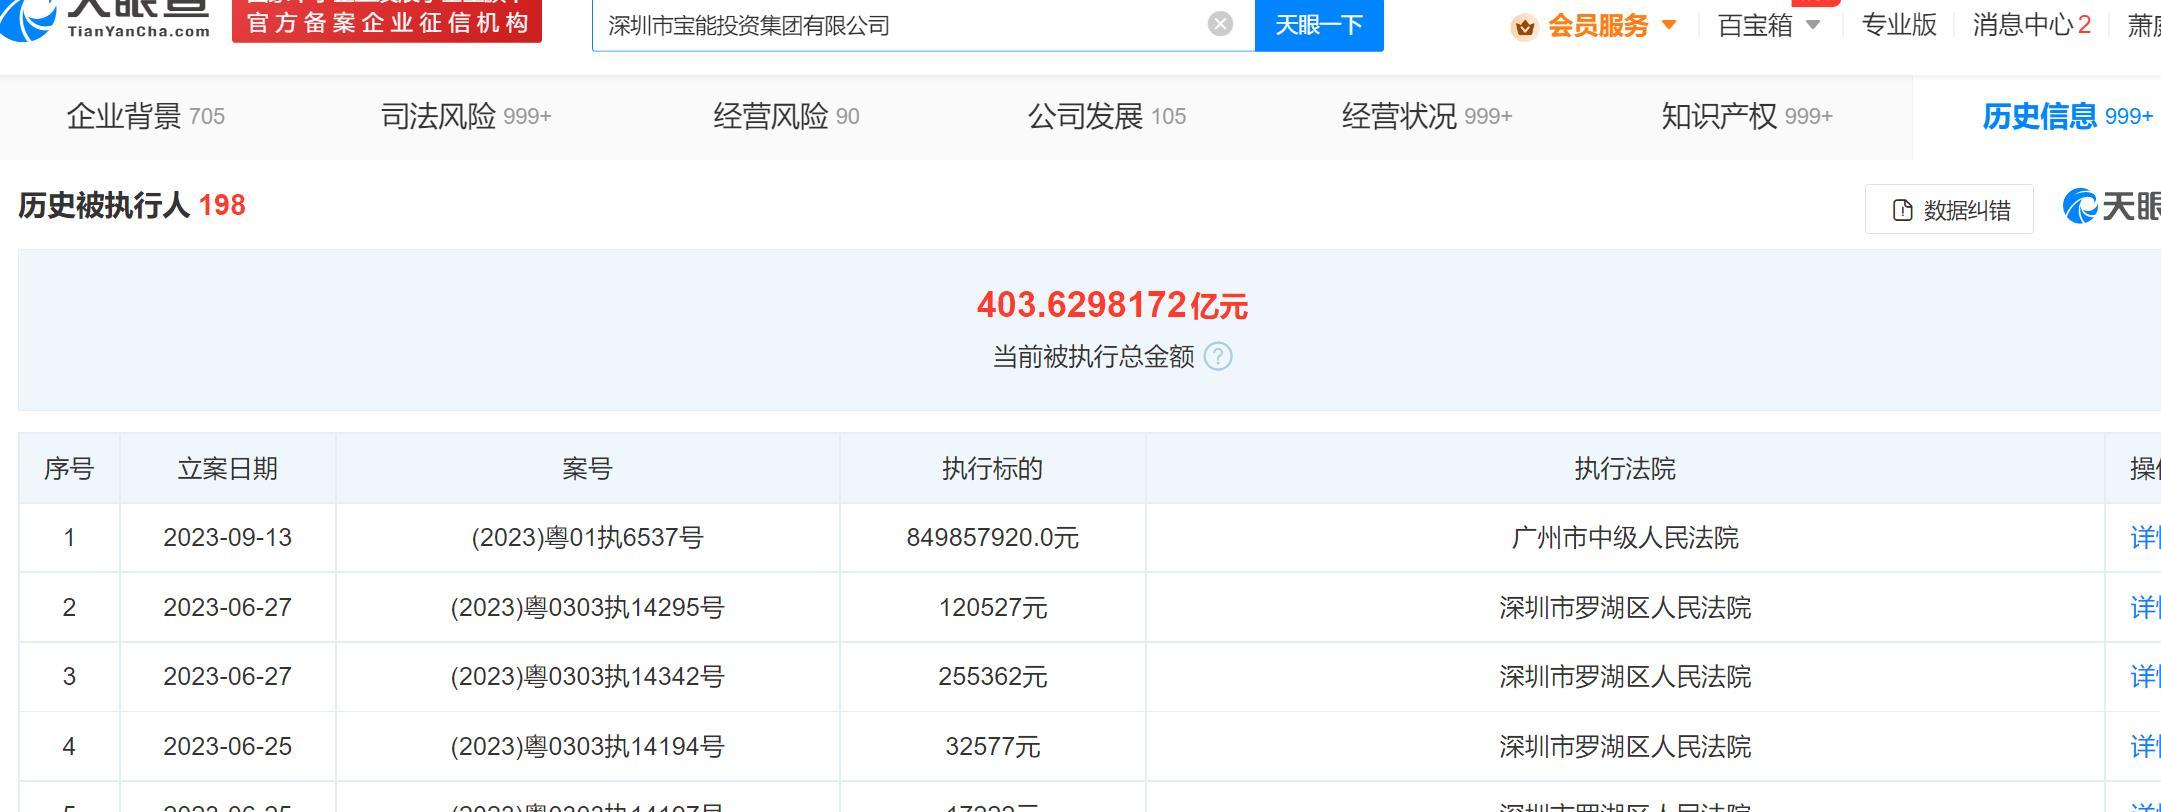The height and width of the screenshot is (812, 2161).
Task: Open the 会员服务 menu label
Action: [x=1598, y=25]
